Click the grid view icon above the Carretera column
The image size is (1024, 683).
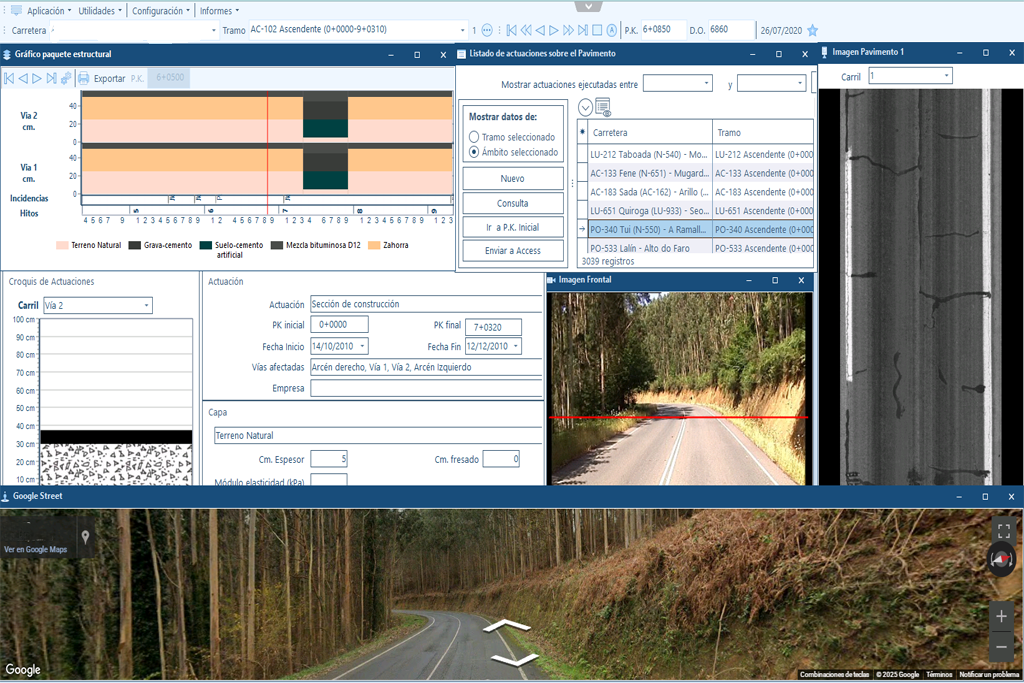click(x=603, y=107)
